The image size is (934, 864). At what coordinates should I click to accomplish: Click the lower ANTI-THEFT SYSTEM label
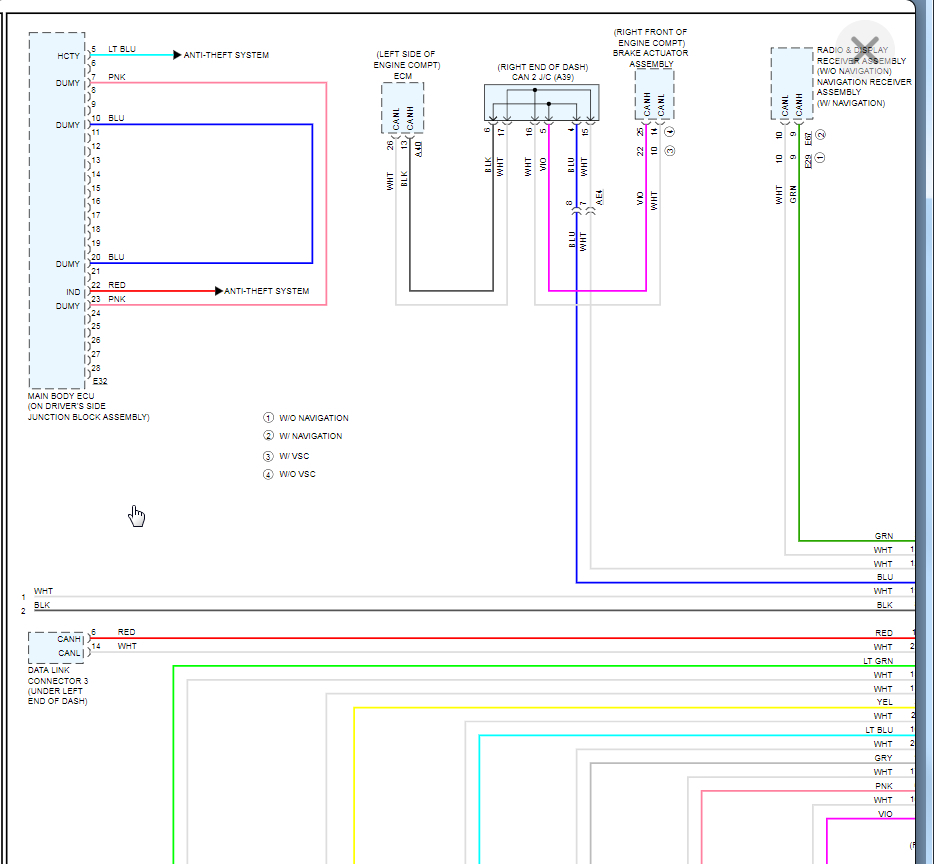[266, 291]
